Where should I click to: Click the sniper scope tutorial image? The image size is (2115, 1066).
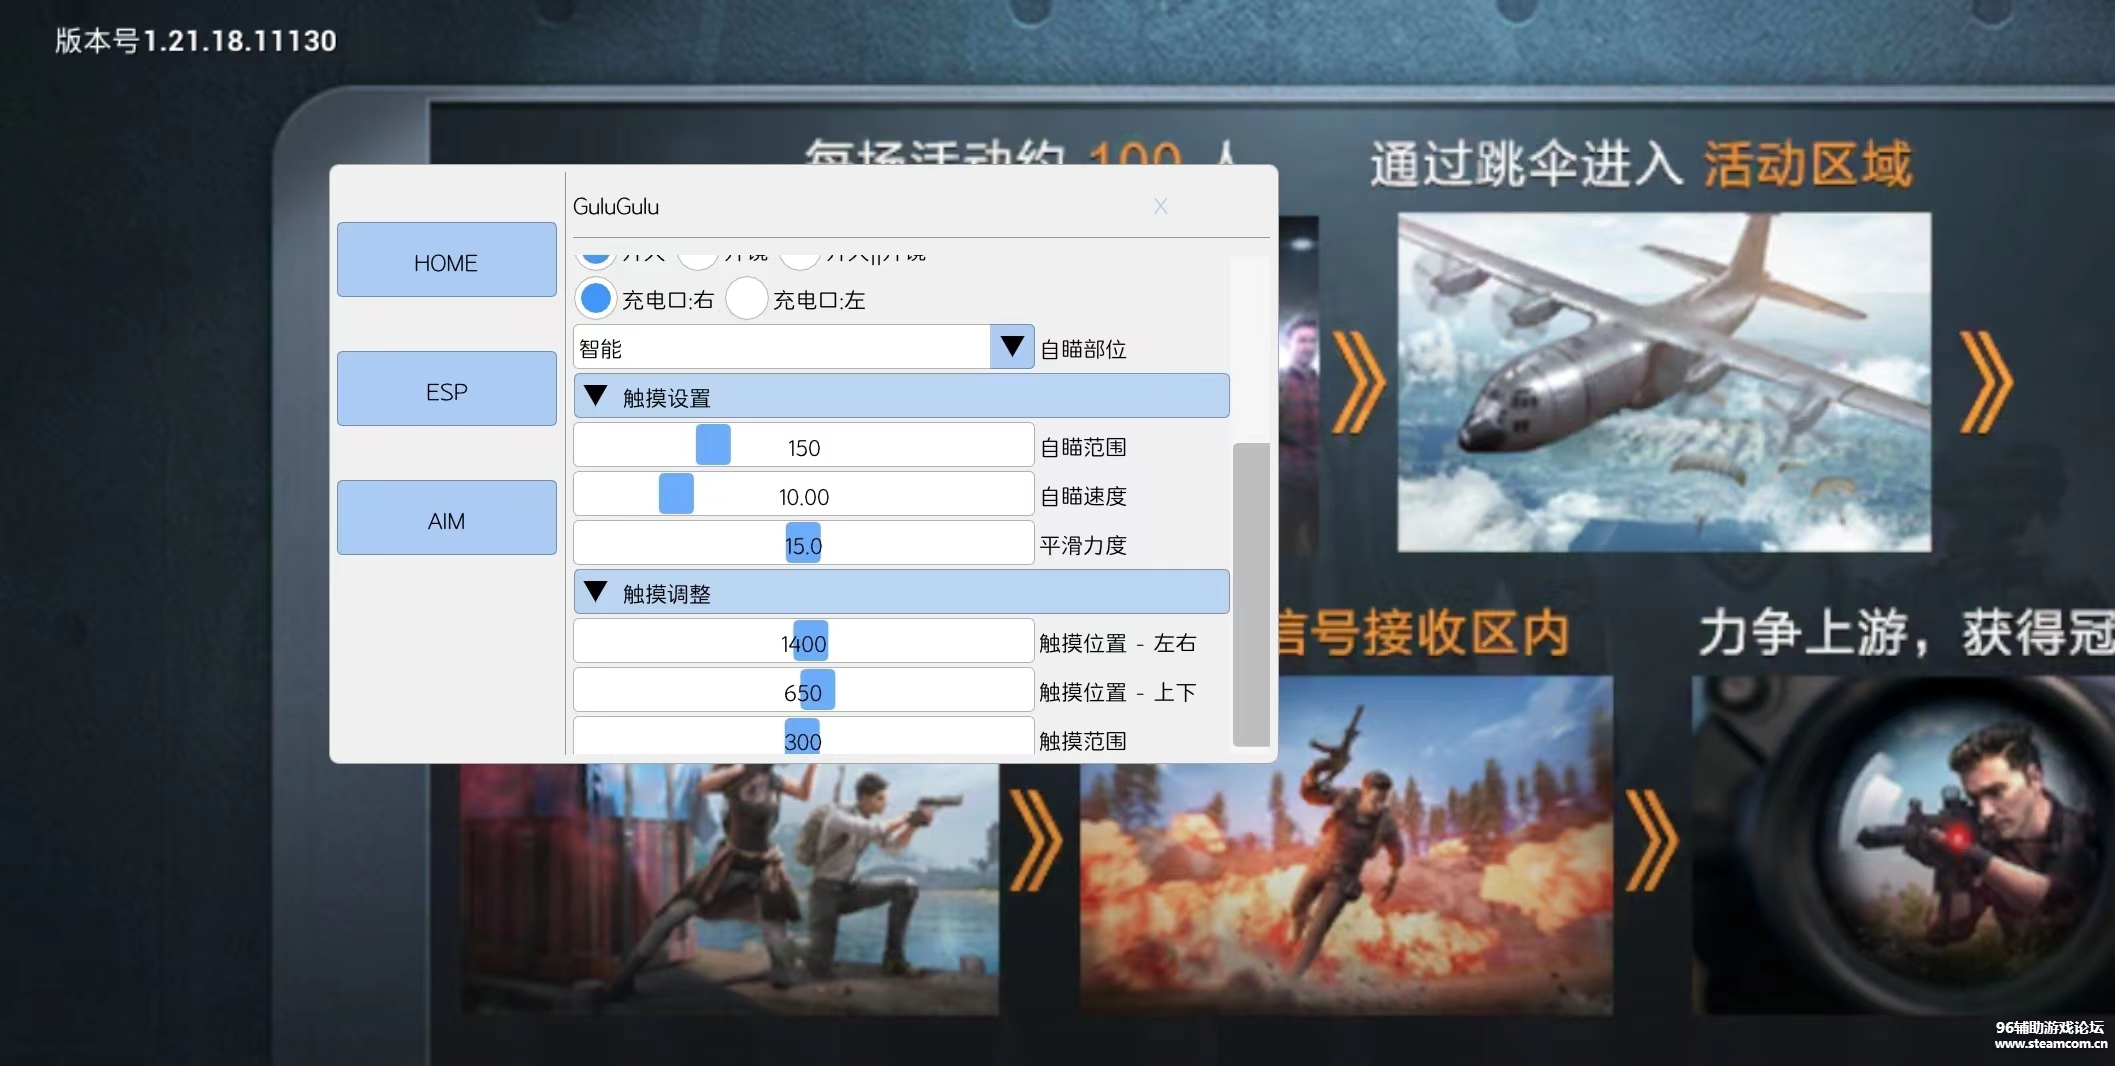click(x=1900, y=845)
